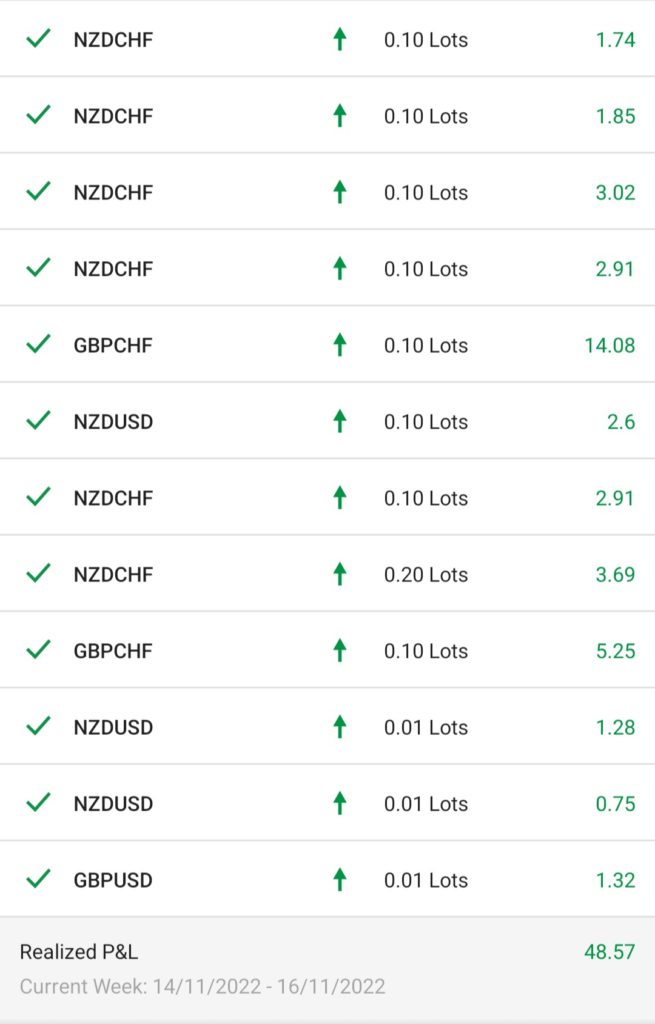Click the 3.69 profit amount

tap(615, 574)
